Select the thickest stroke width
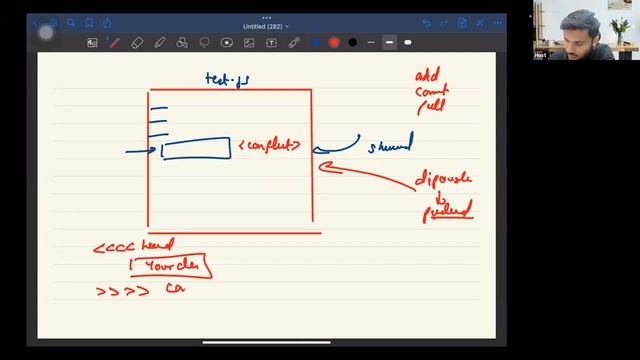Image resolution: width=640 pixels, height=360 pixels. pos(408,42)
